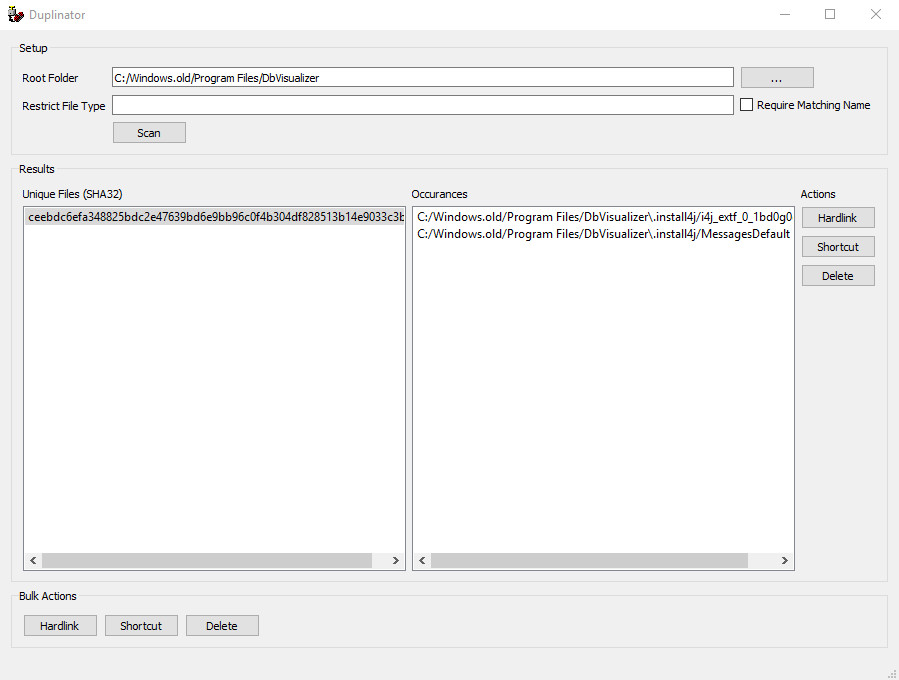Click Delete in the Actions column
The width and height of the screenshot is (899, 680).
[838, 276]
